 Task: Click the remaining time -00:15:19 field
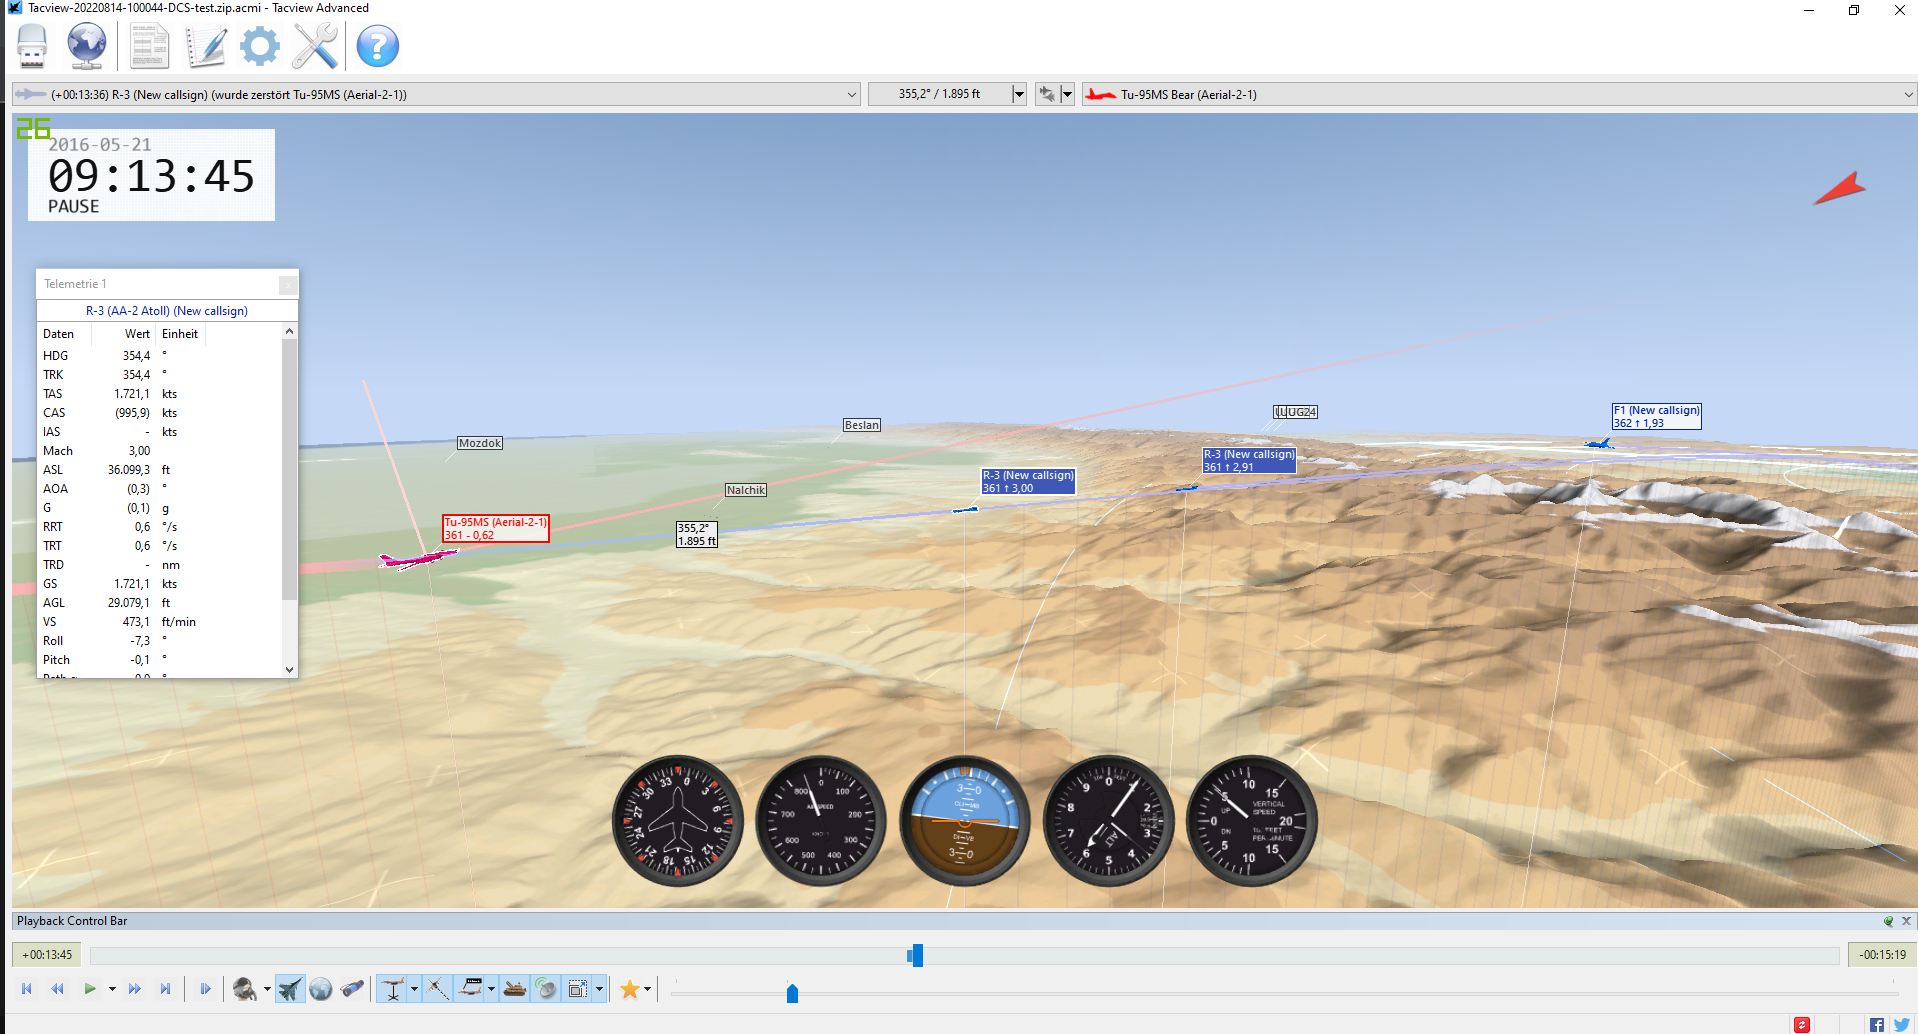(1882, 955)
